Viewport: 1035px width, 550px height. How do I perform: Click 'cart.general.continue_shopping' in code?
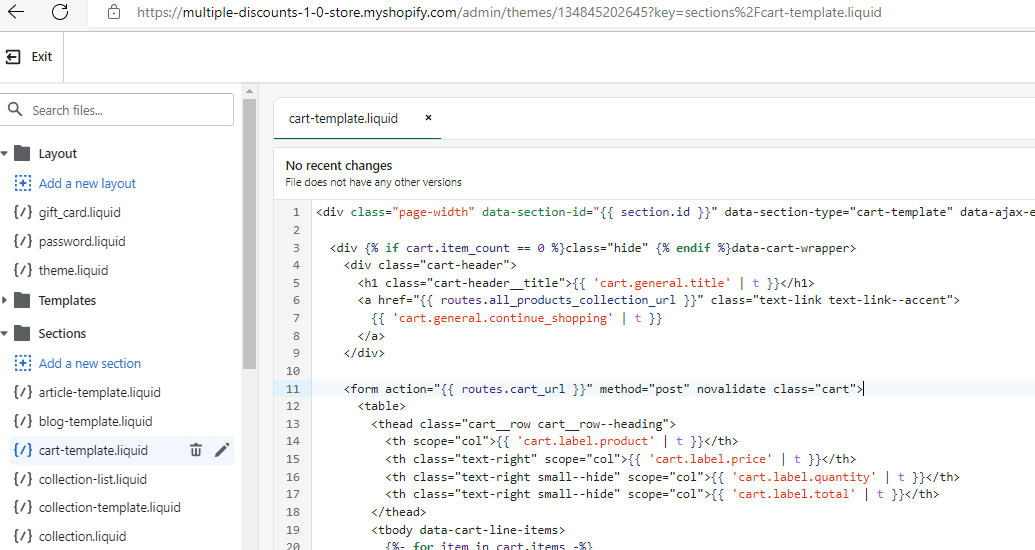click(x=502, y=318)
